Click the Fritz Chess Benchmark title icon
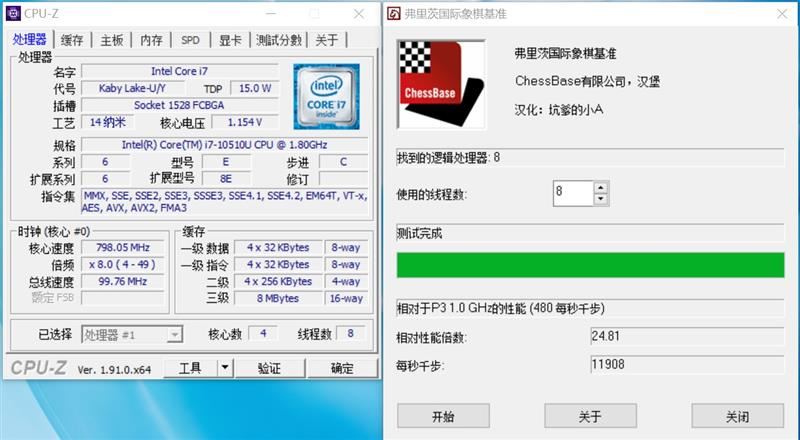Image resolution: width=800 pixels, height=440 pixels. (393, 14)
